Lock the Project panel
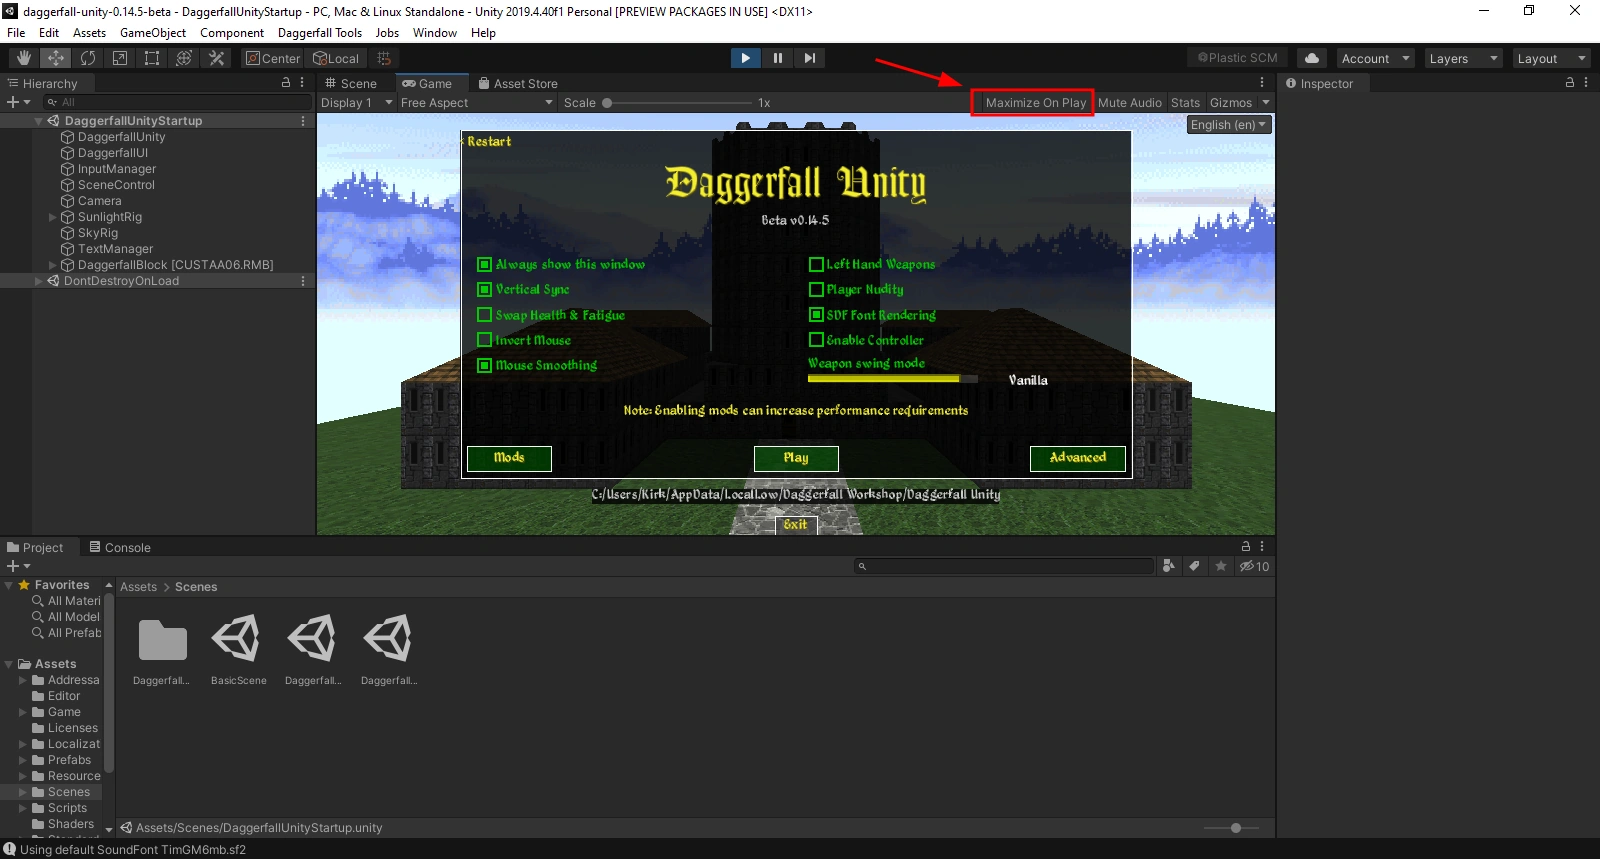The width and height of the screenshot is (1600, 859). tap(1246, 547)
